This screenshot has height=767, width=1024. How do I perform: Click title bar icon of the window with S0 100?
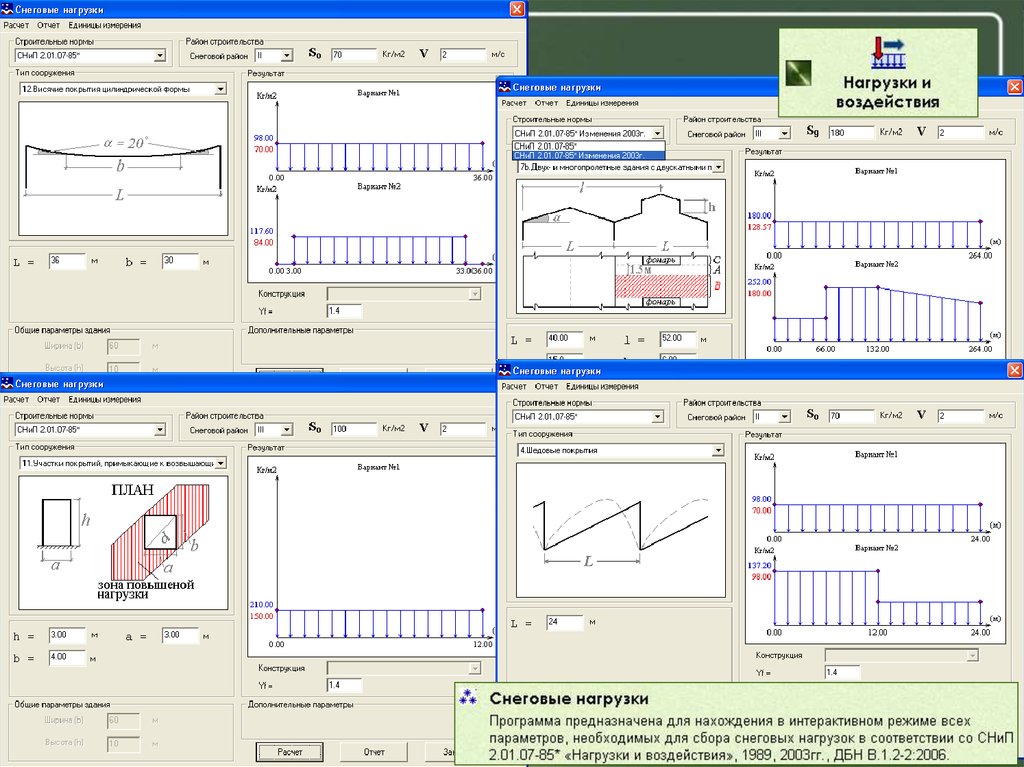(x=8, y=383)
